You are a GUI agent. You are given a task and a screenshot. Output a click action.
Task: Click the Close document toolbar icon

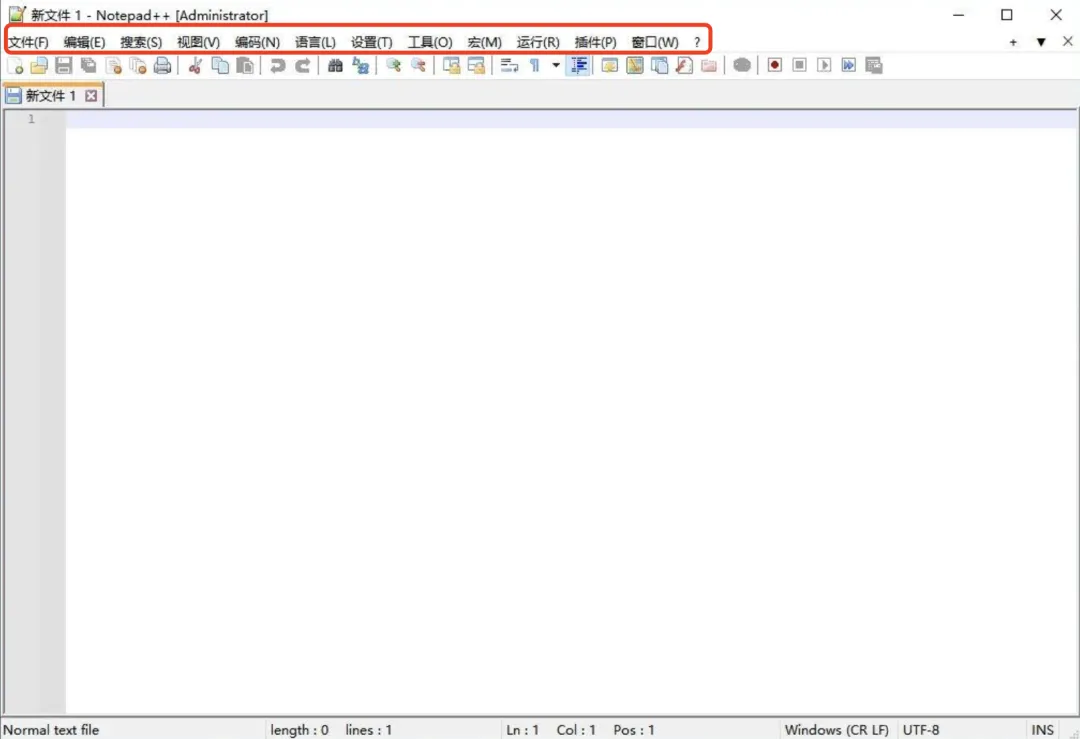click(x=114, y=65)
